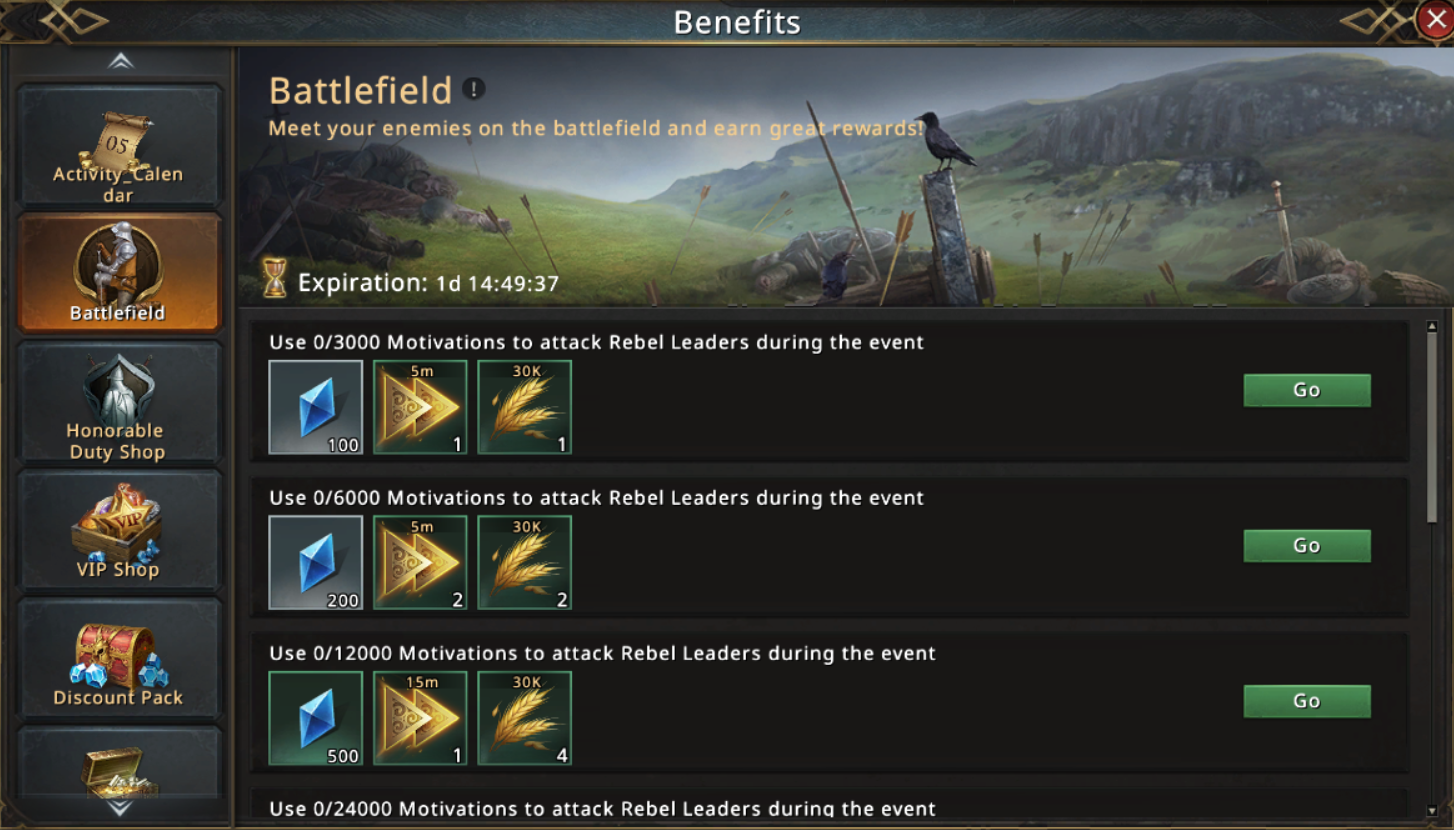Click Go for the 6000 Motivations task
The image size is (1454, 830).
point(1307,546)
